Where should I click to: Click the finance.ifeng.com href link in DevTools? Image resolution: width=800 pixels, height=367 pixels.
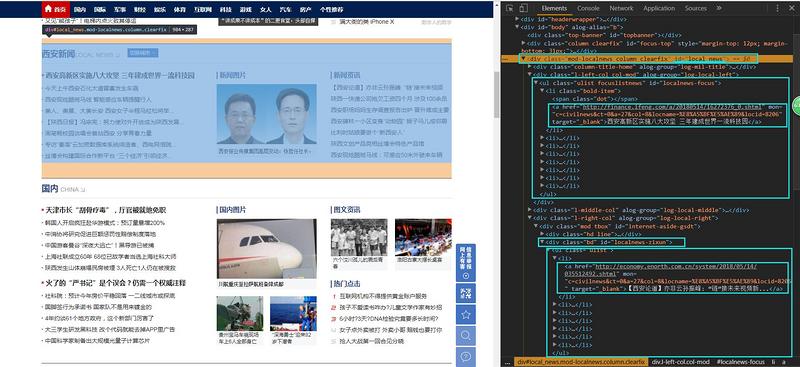pos(672,107)
